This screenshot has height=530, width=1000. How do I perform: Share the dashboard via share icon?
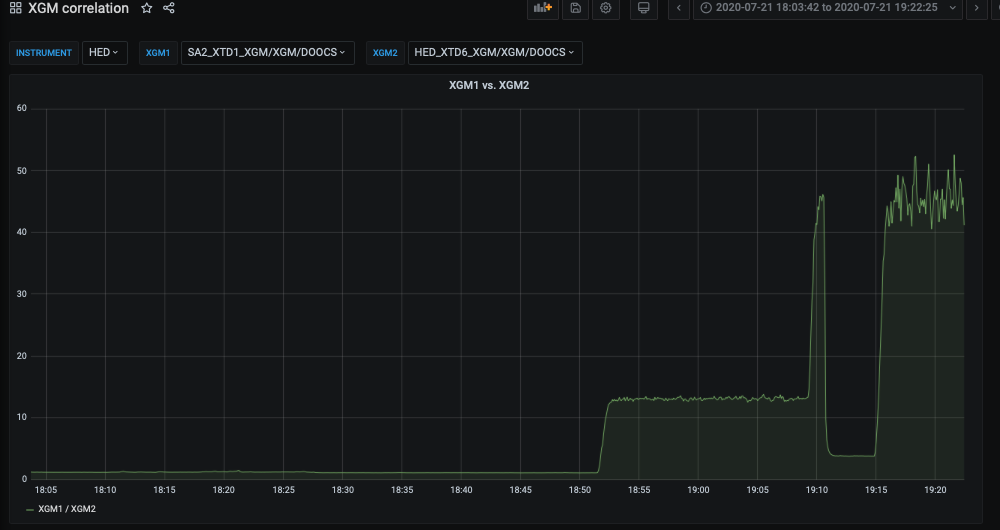168,8
